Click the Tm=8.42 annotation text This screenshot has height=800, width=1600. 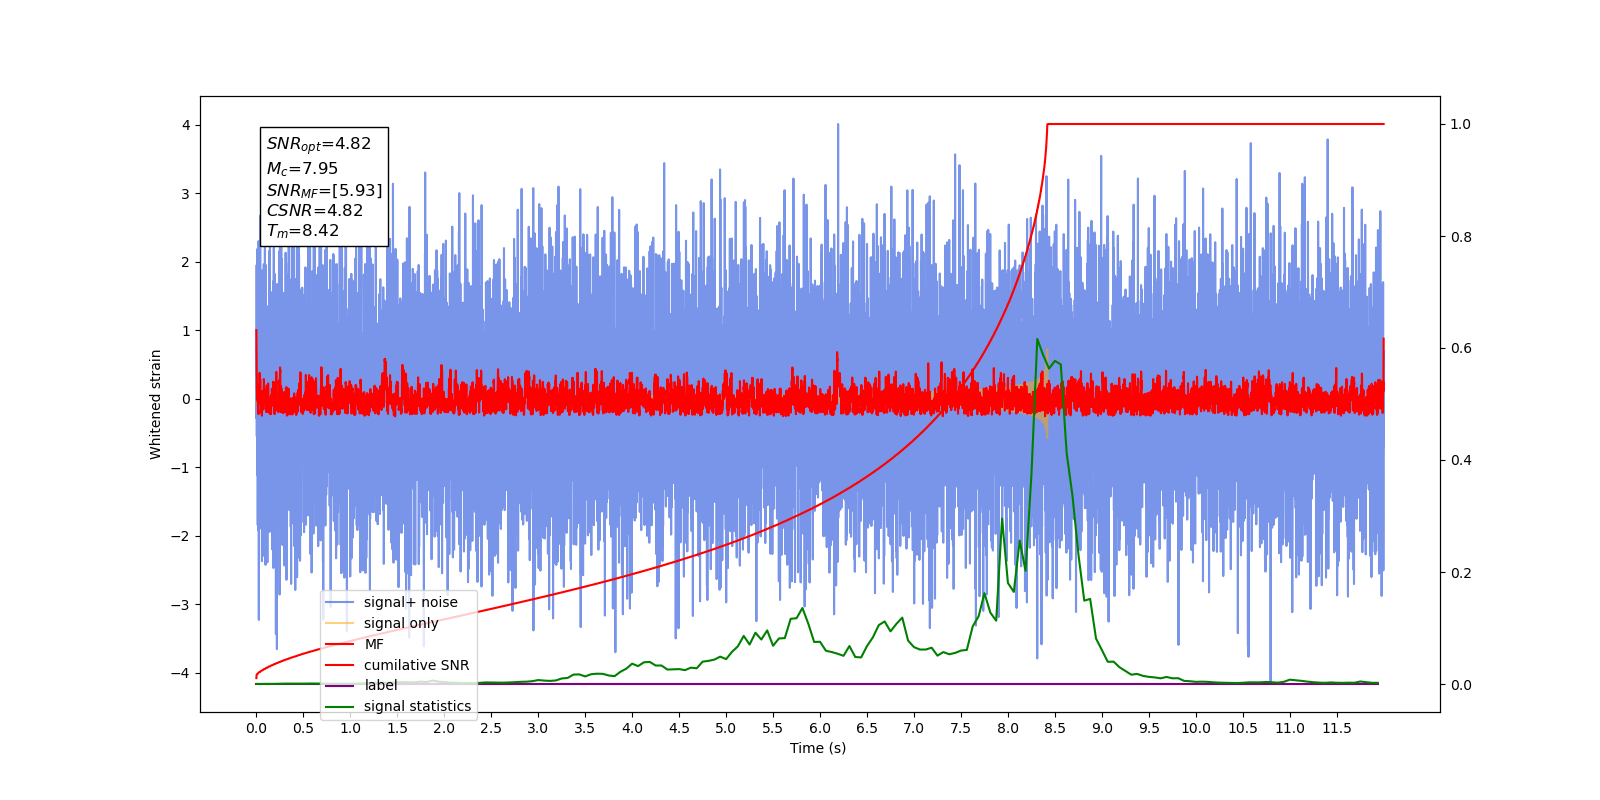tap(303, 231)
